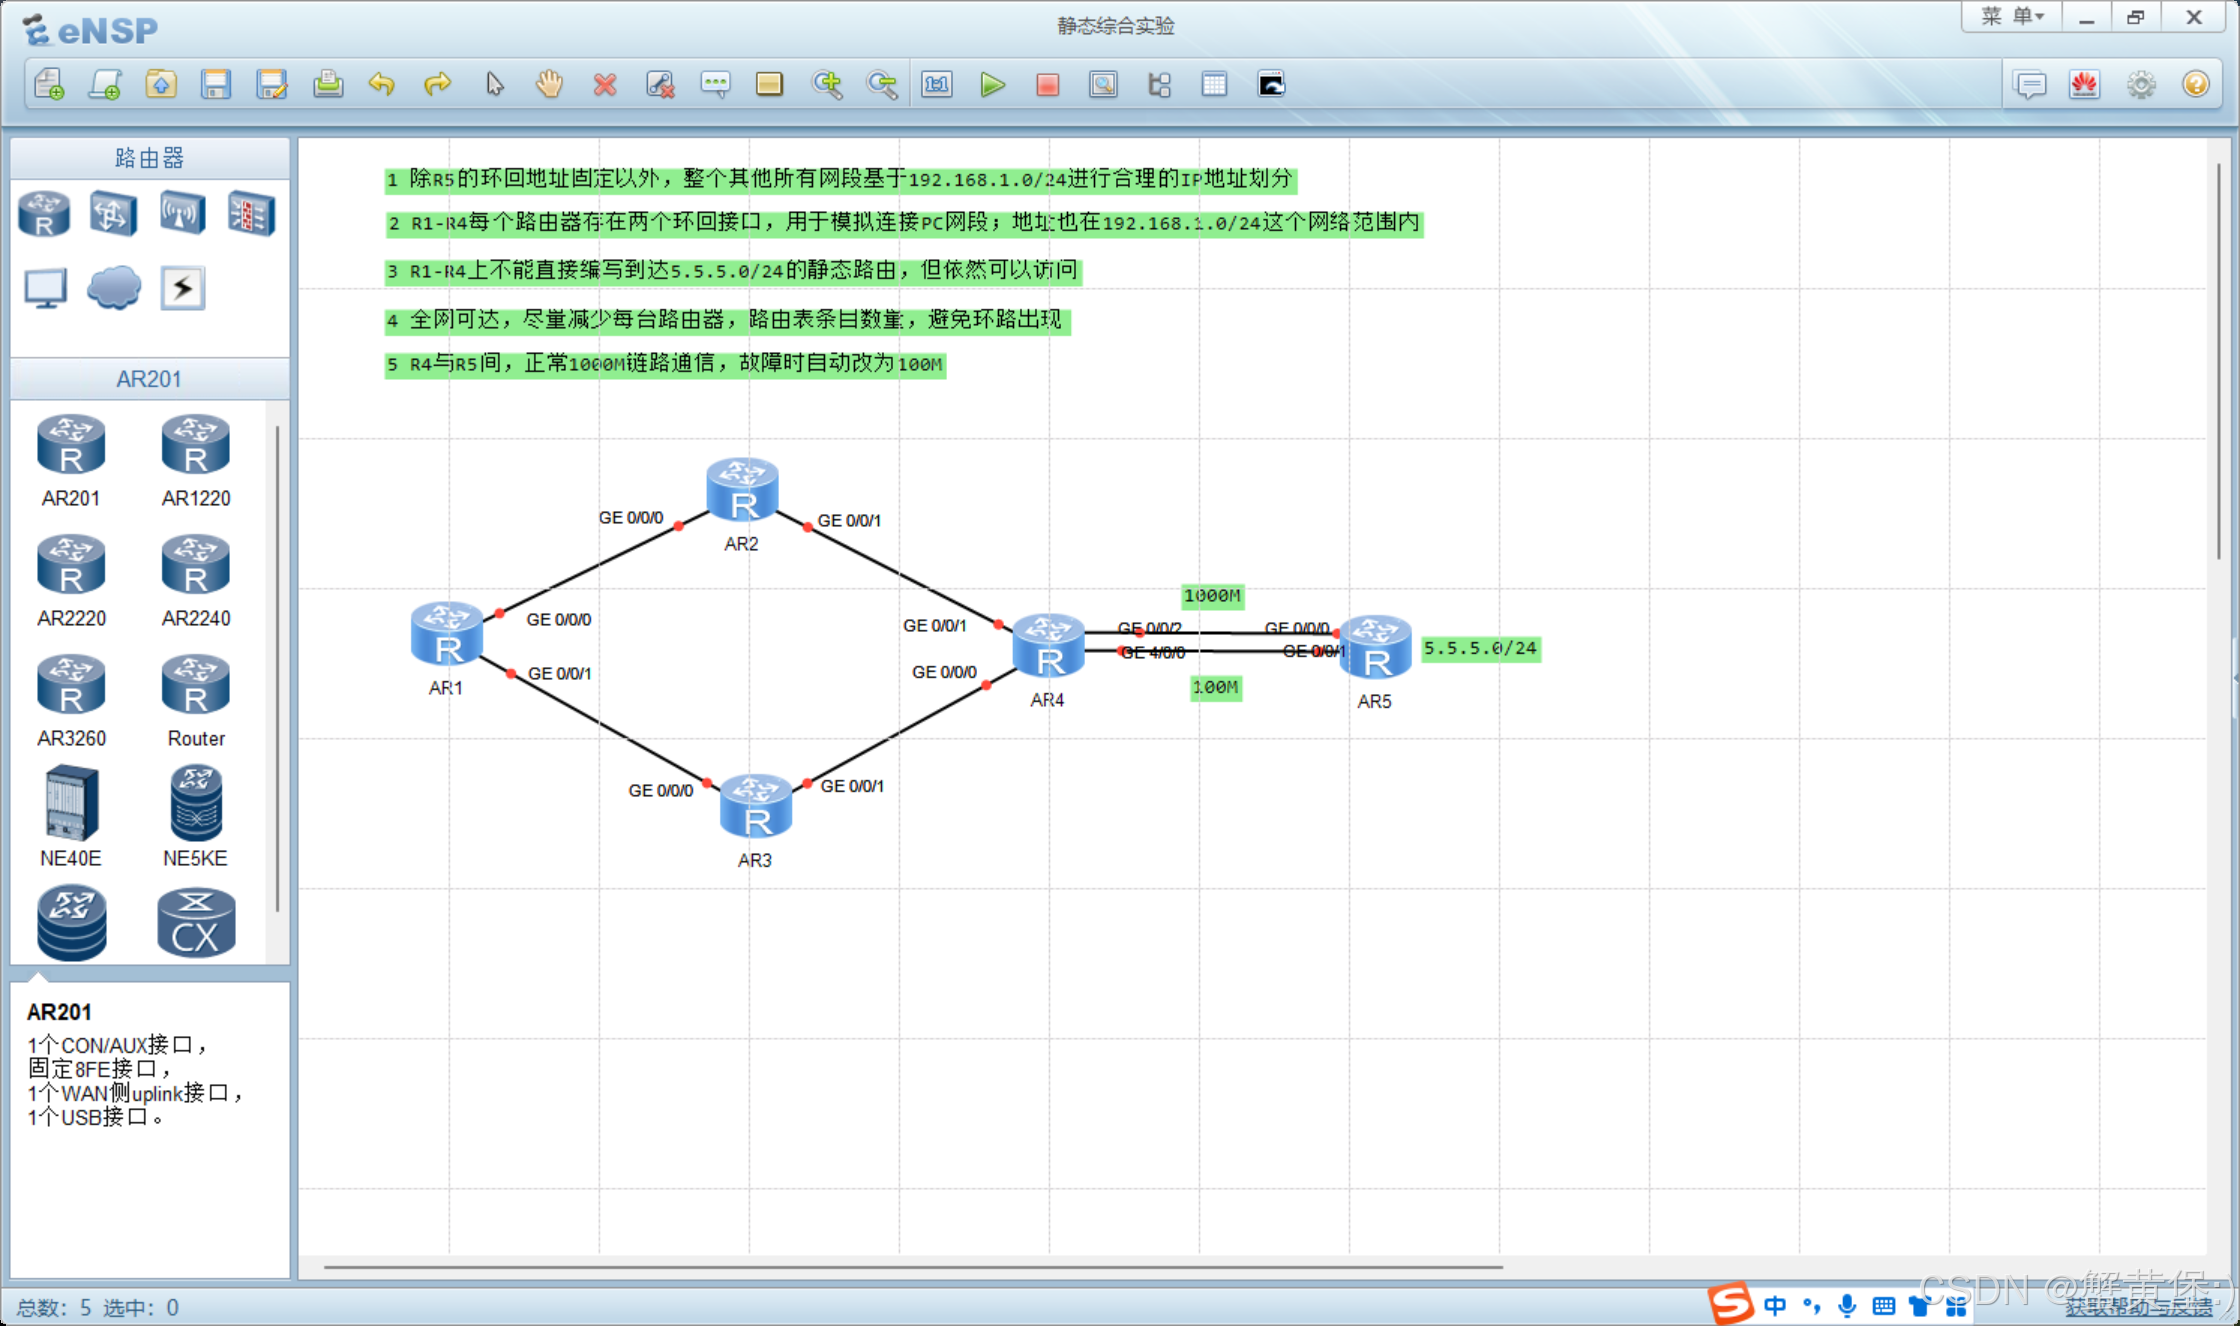The image size is (2240, 1326).
Task: Choose the firewall device category icon
Action: coord(250,213)
